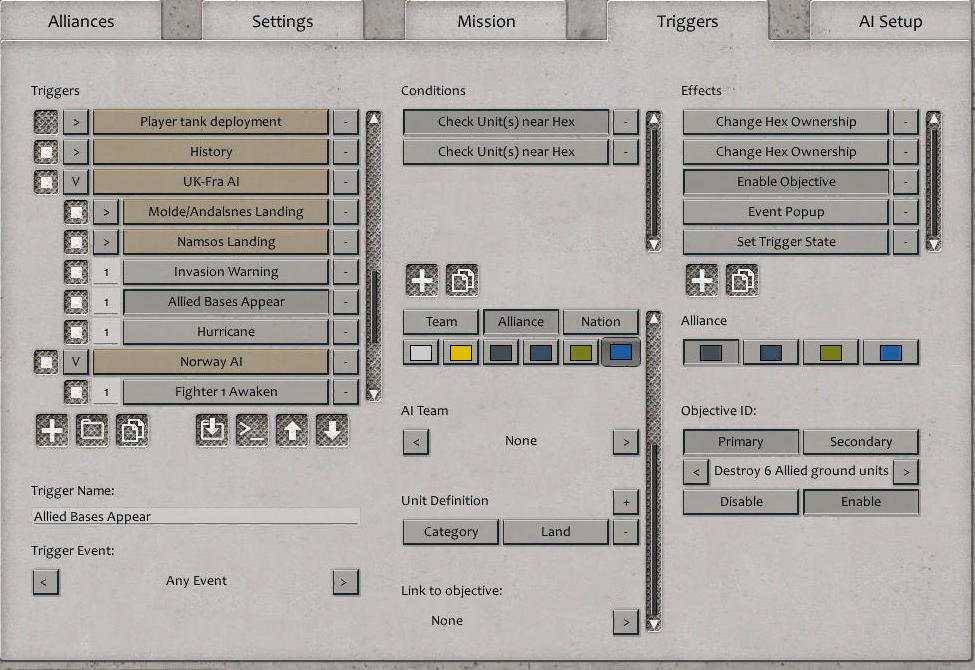Move selected trigger up

[x=292, y=430]
